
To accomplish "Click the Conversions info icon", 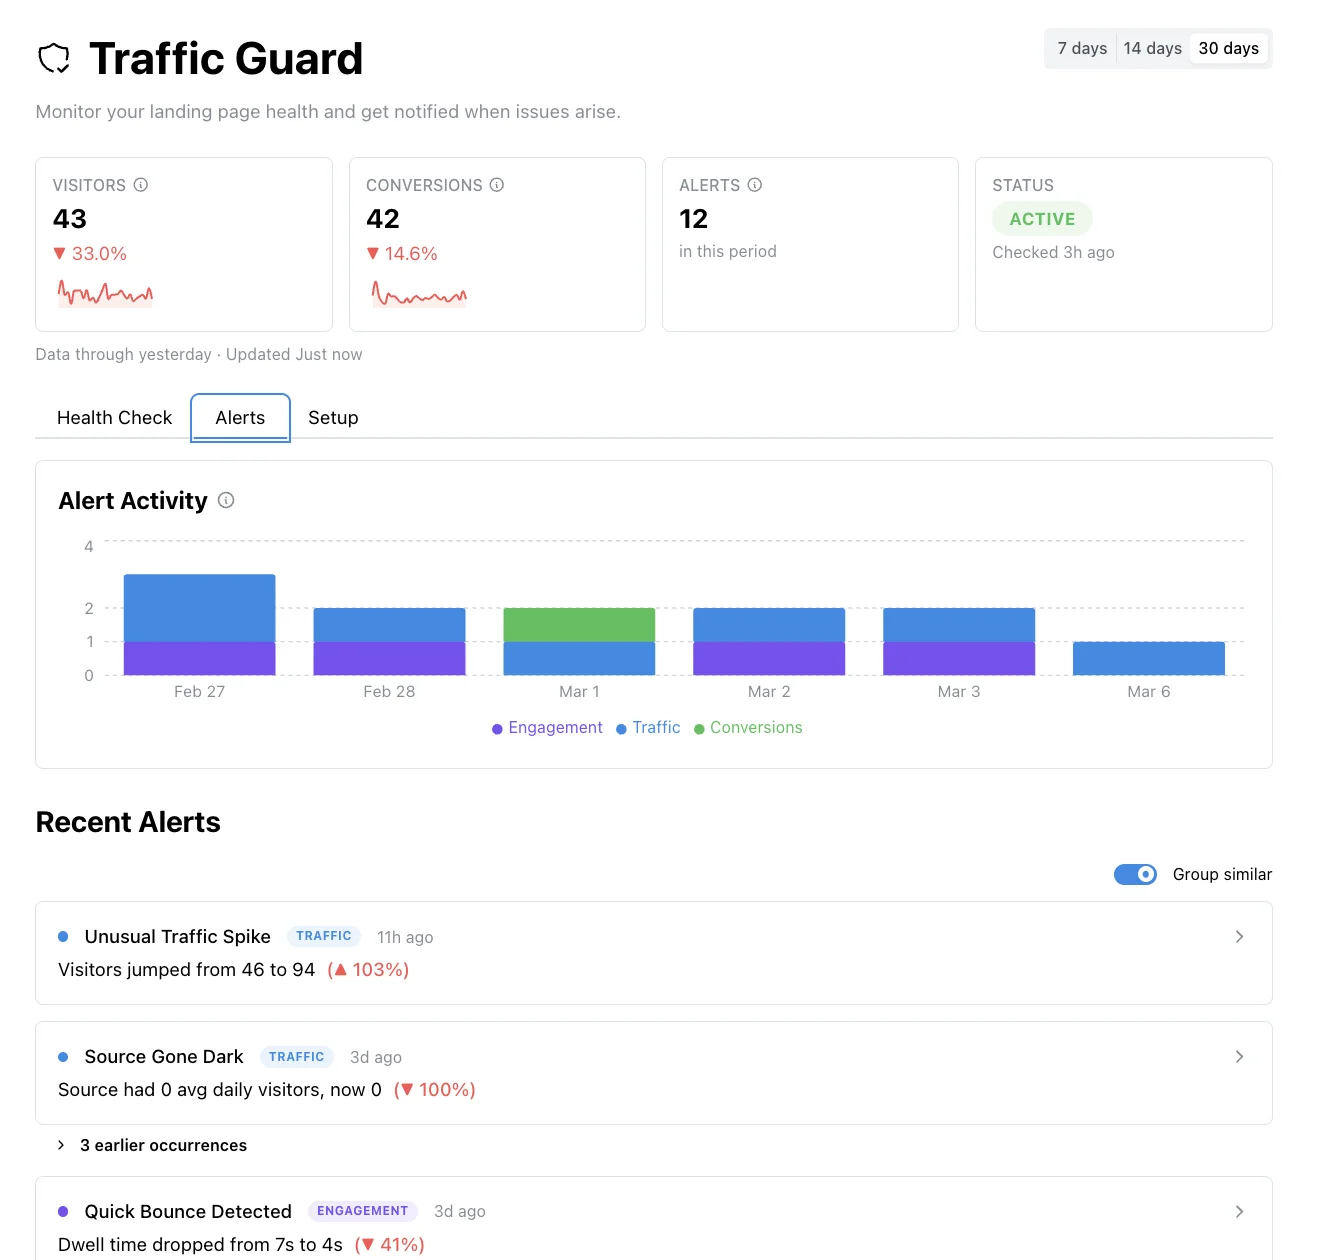I will tap(497, 185).
